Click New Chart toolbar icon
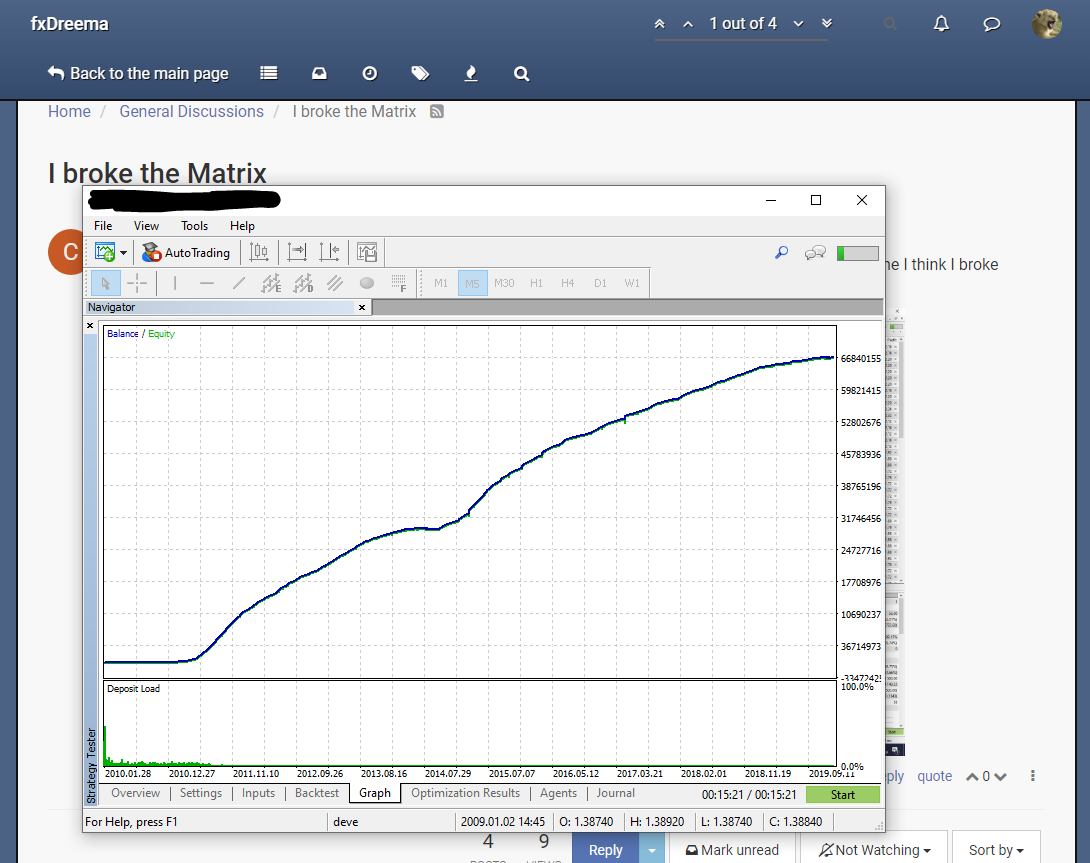Image resolution: width=1090 pixels, height=863 pixels. coord(105,252)
